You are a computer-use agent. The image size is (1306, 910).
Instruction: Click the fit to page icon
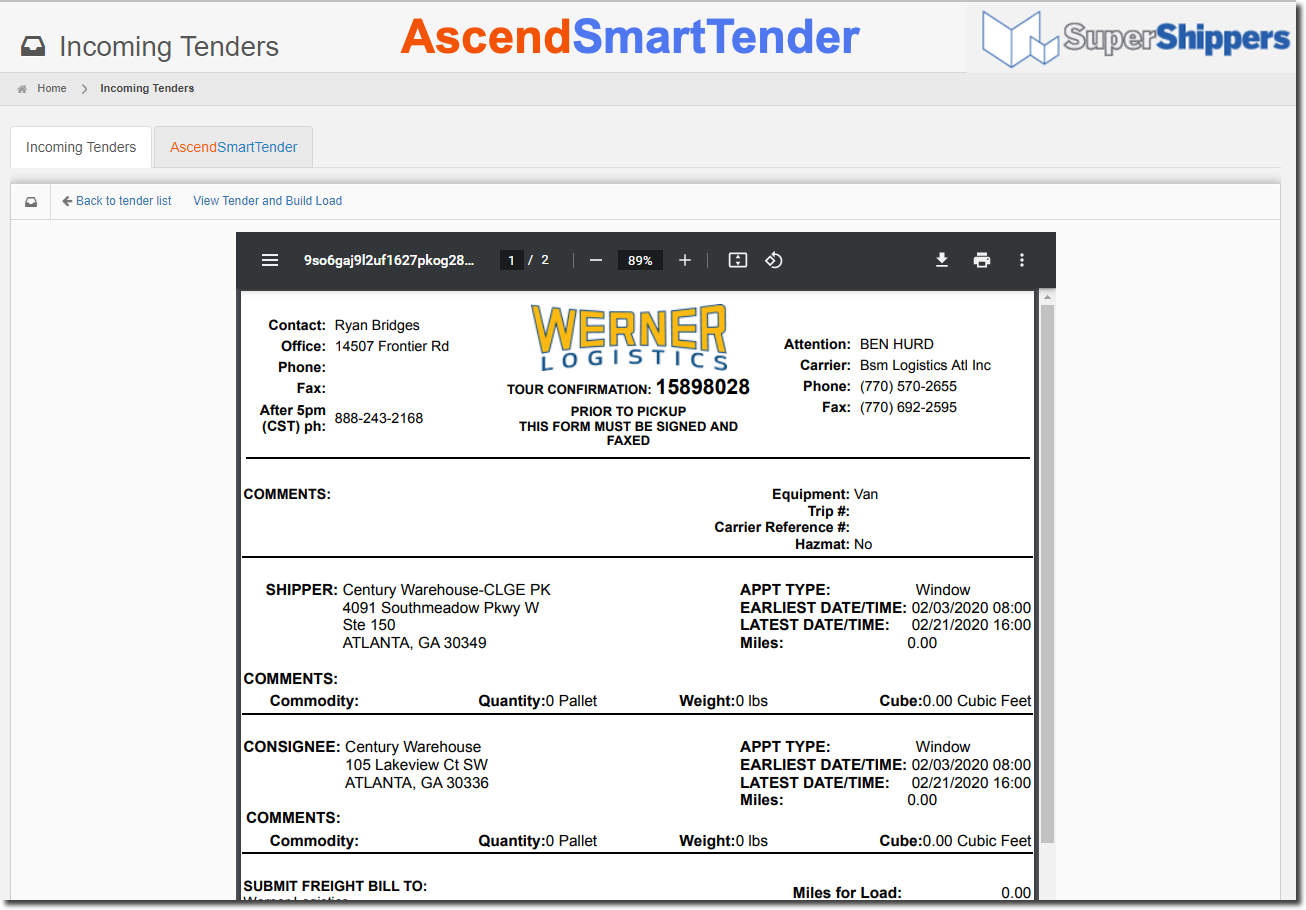tap(738, 260)
